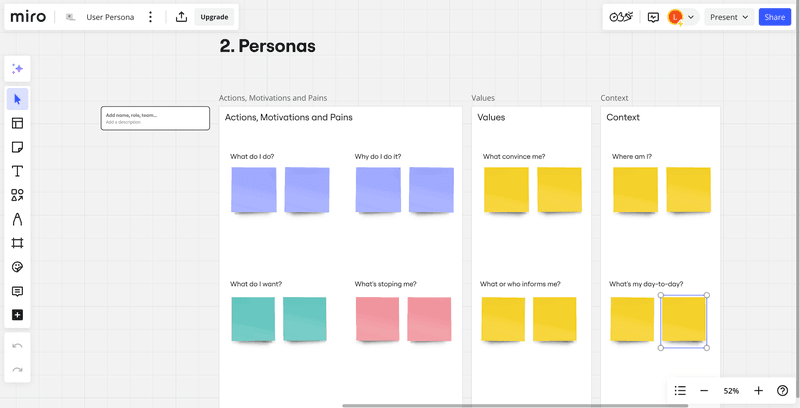Image resolution: width=800 pixels, height=408 pixels.
Task: Expand the user avatar dropdown arrow
Action: 690,17
